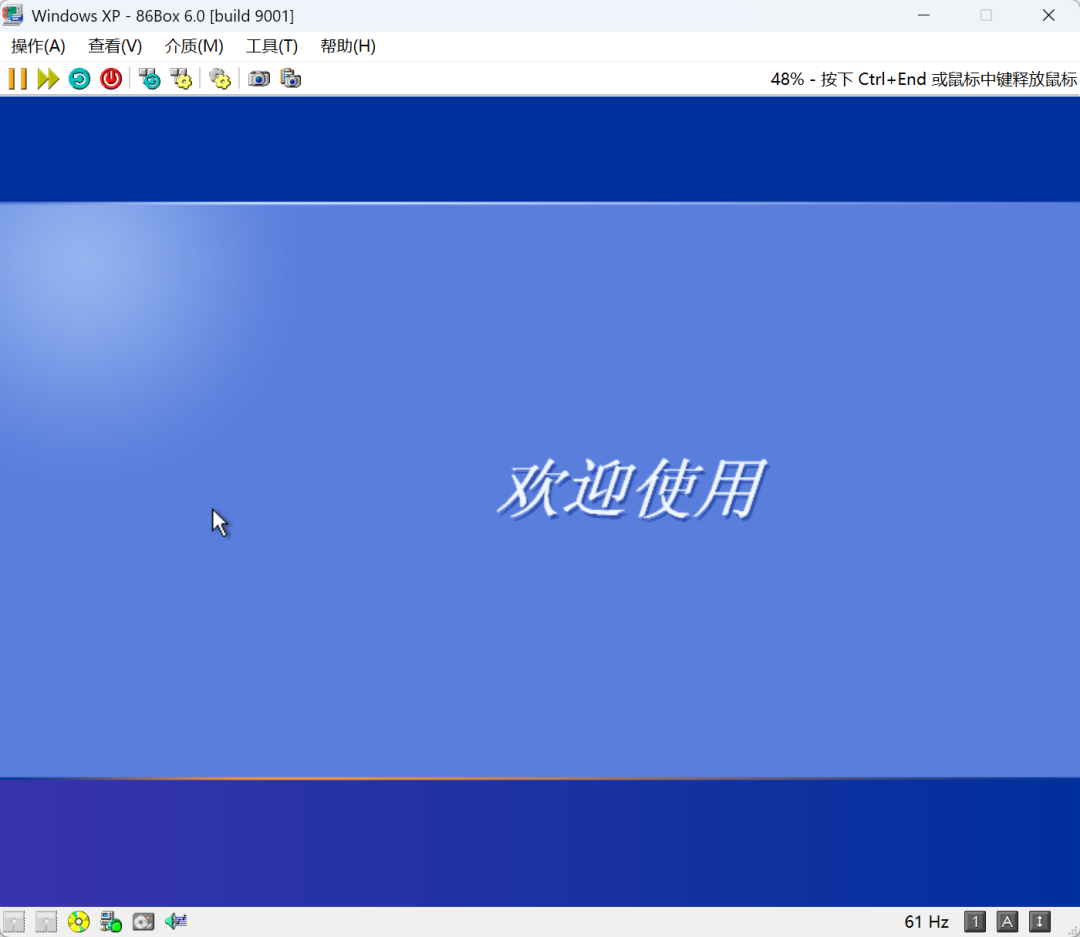Close the 86Box window
This screenshot has width=1080, height=937.
point(1048,15)
